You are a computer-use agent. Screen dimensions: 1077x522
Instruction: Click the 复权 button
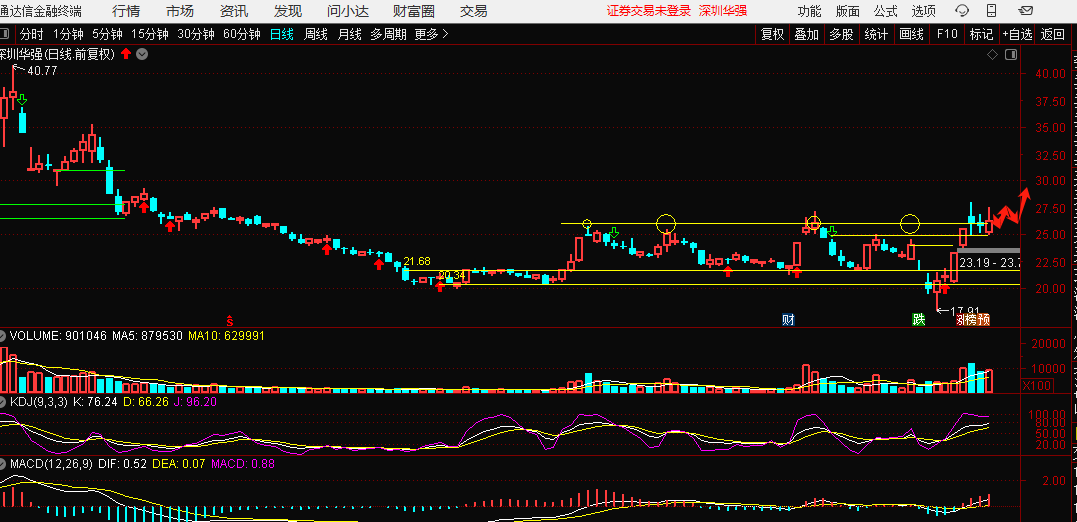(x=773, y=34)
